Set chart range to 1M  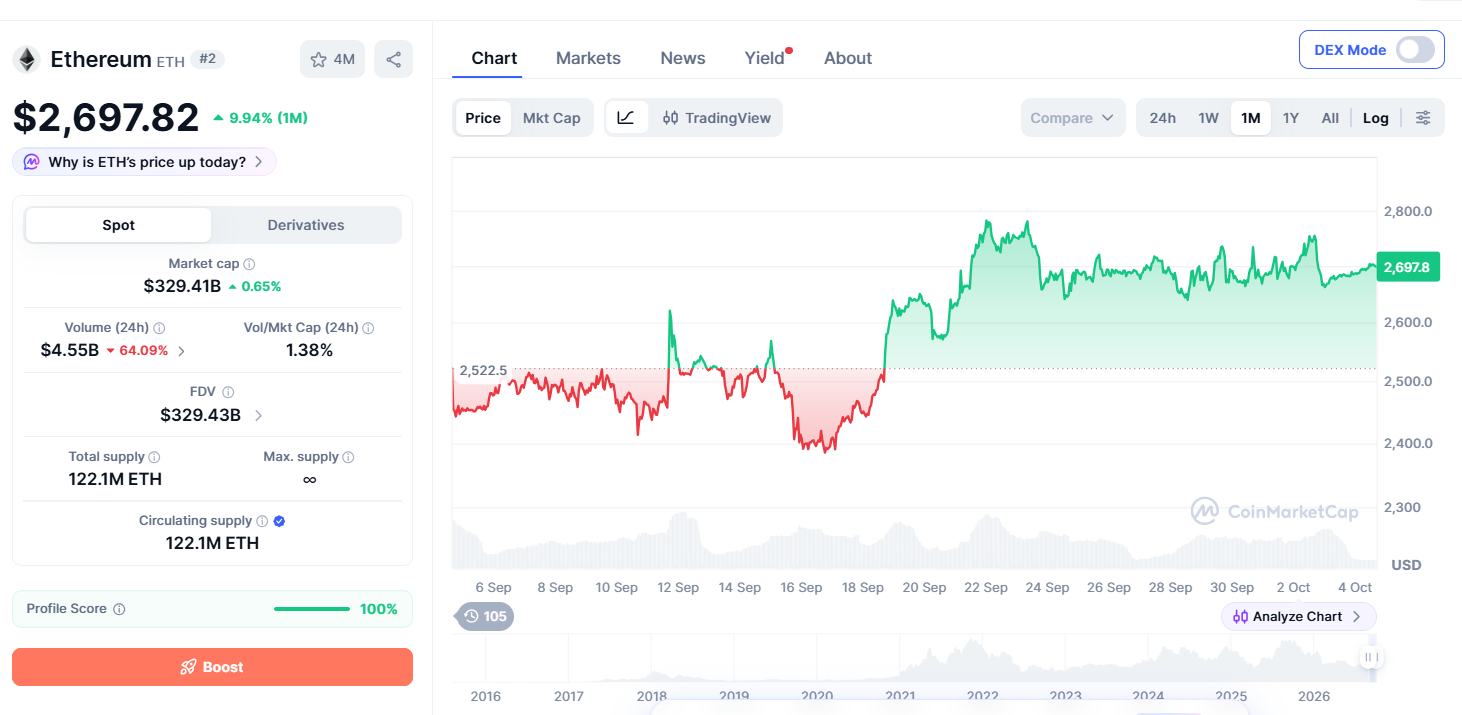point(1251,118)
